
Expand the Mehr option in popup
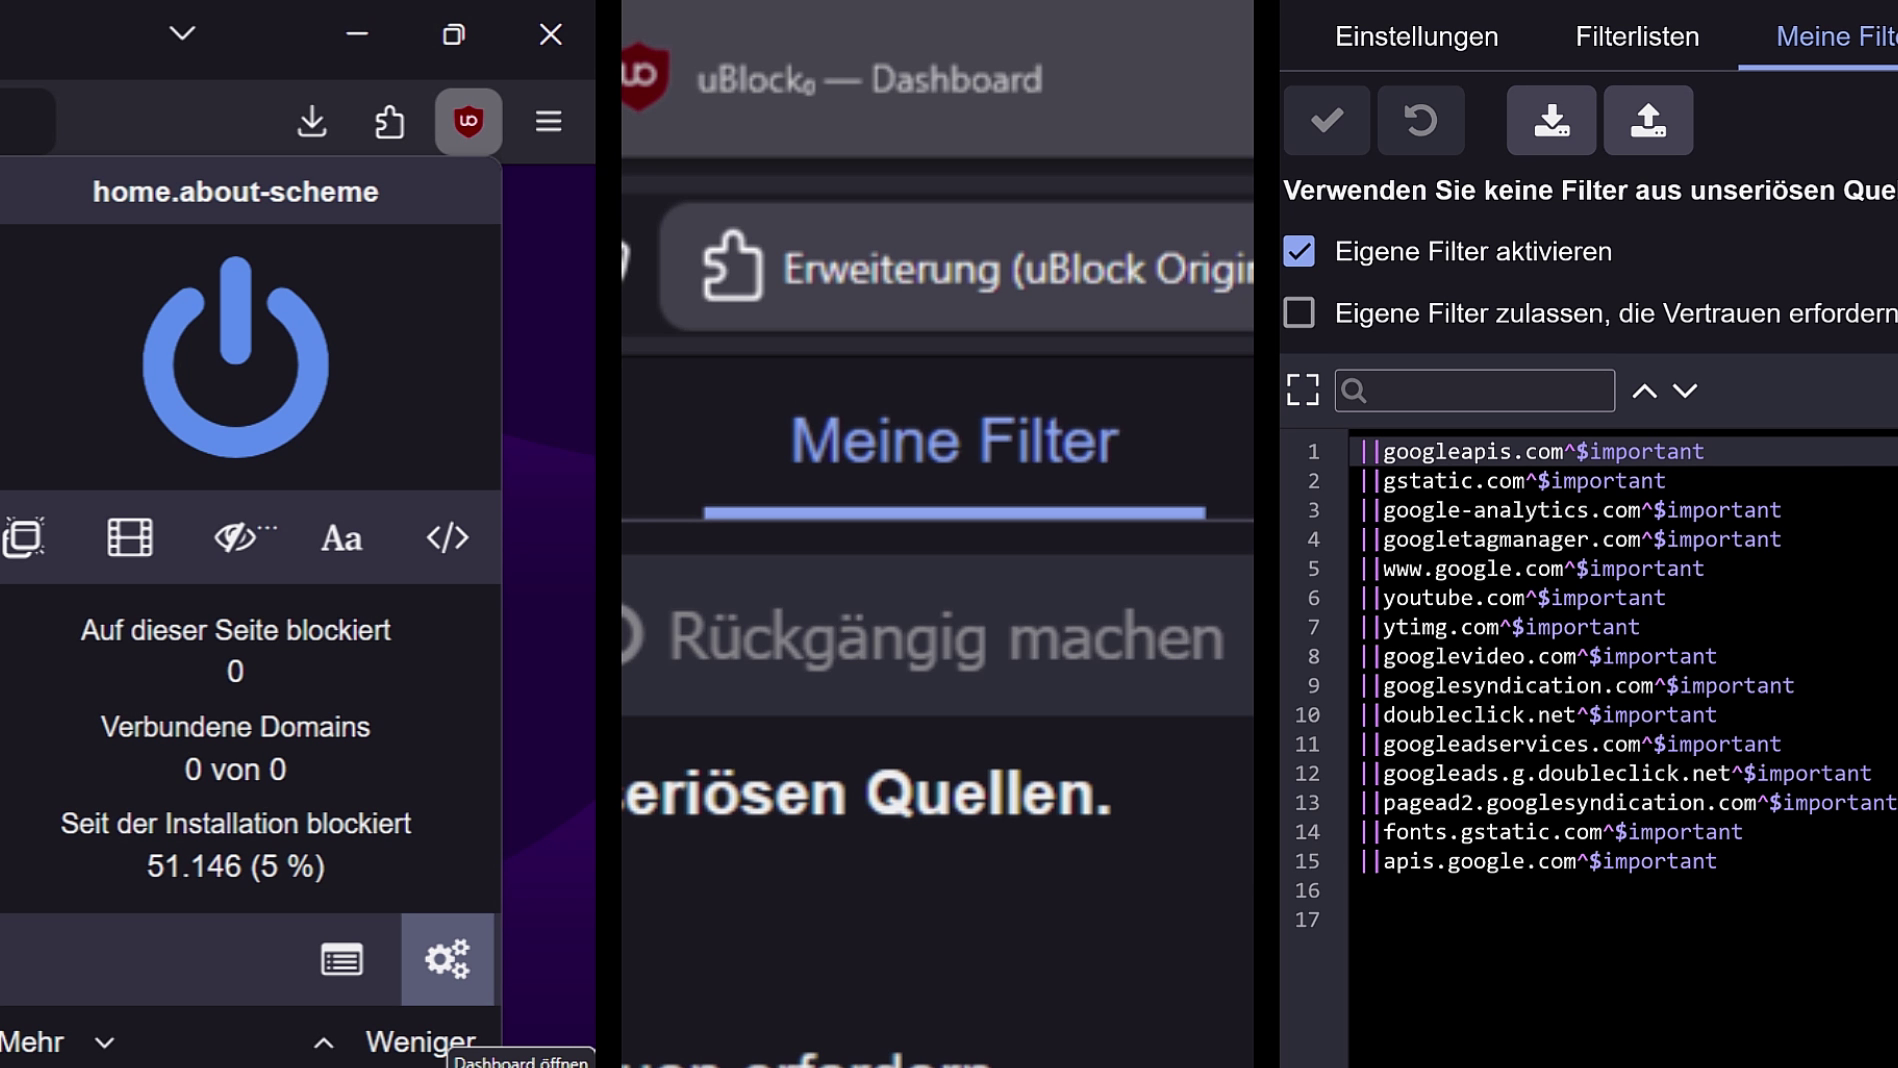pos(57,1042)
